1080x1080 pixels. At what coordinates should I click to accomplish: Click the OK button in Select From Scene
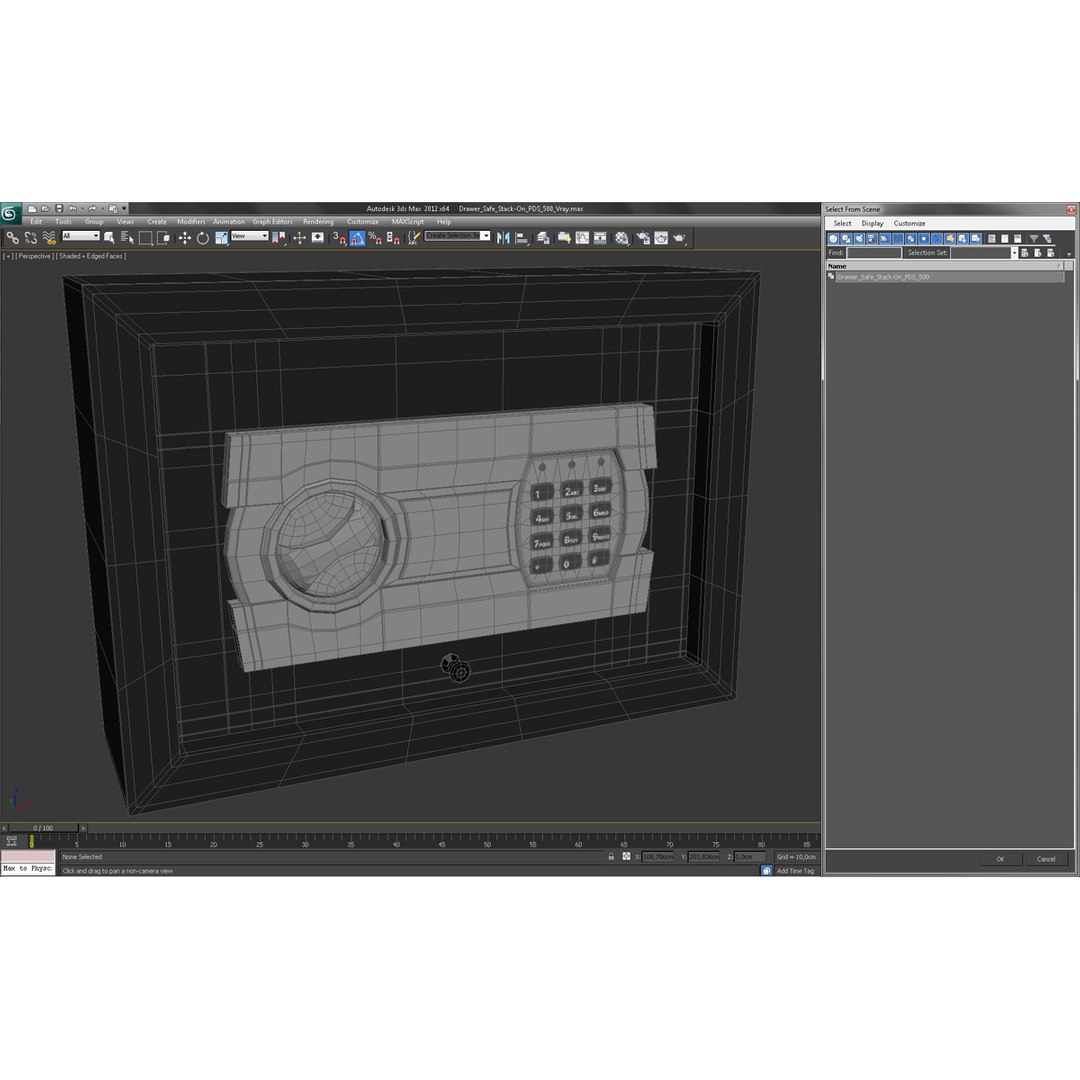point(1000,859)
